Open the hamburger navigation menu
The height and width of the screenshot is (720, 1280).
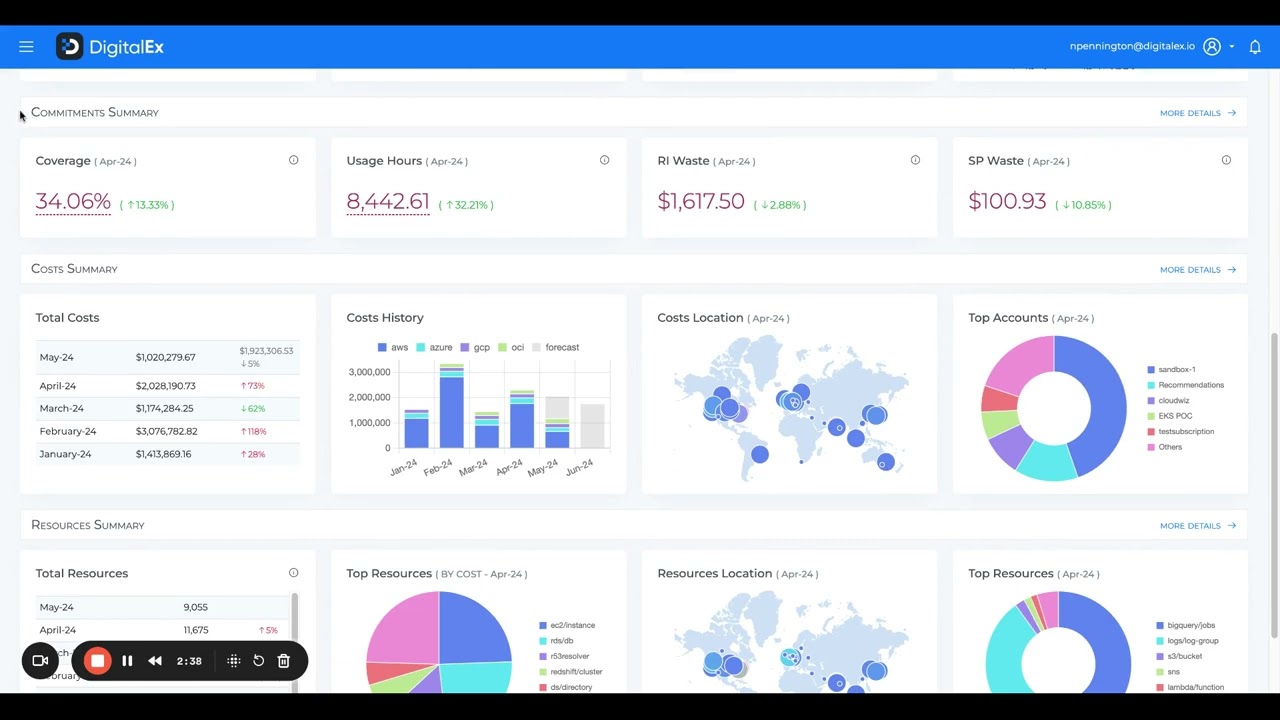pyautogui.click(x=26, y=47)
